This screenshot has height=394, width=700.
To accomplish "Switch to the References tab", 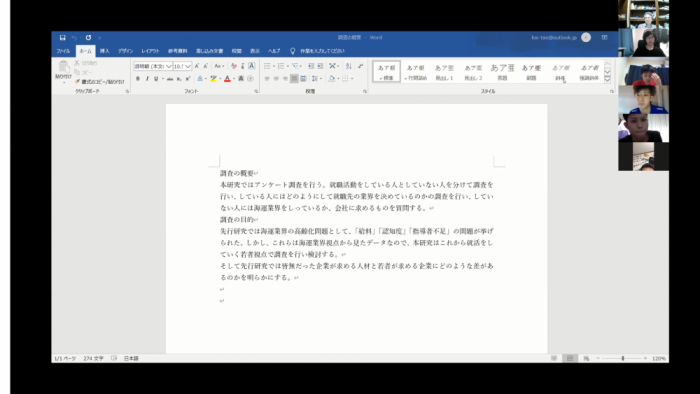I will coord(178,51).
